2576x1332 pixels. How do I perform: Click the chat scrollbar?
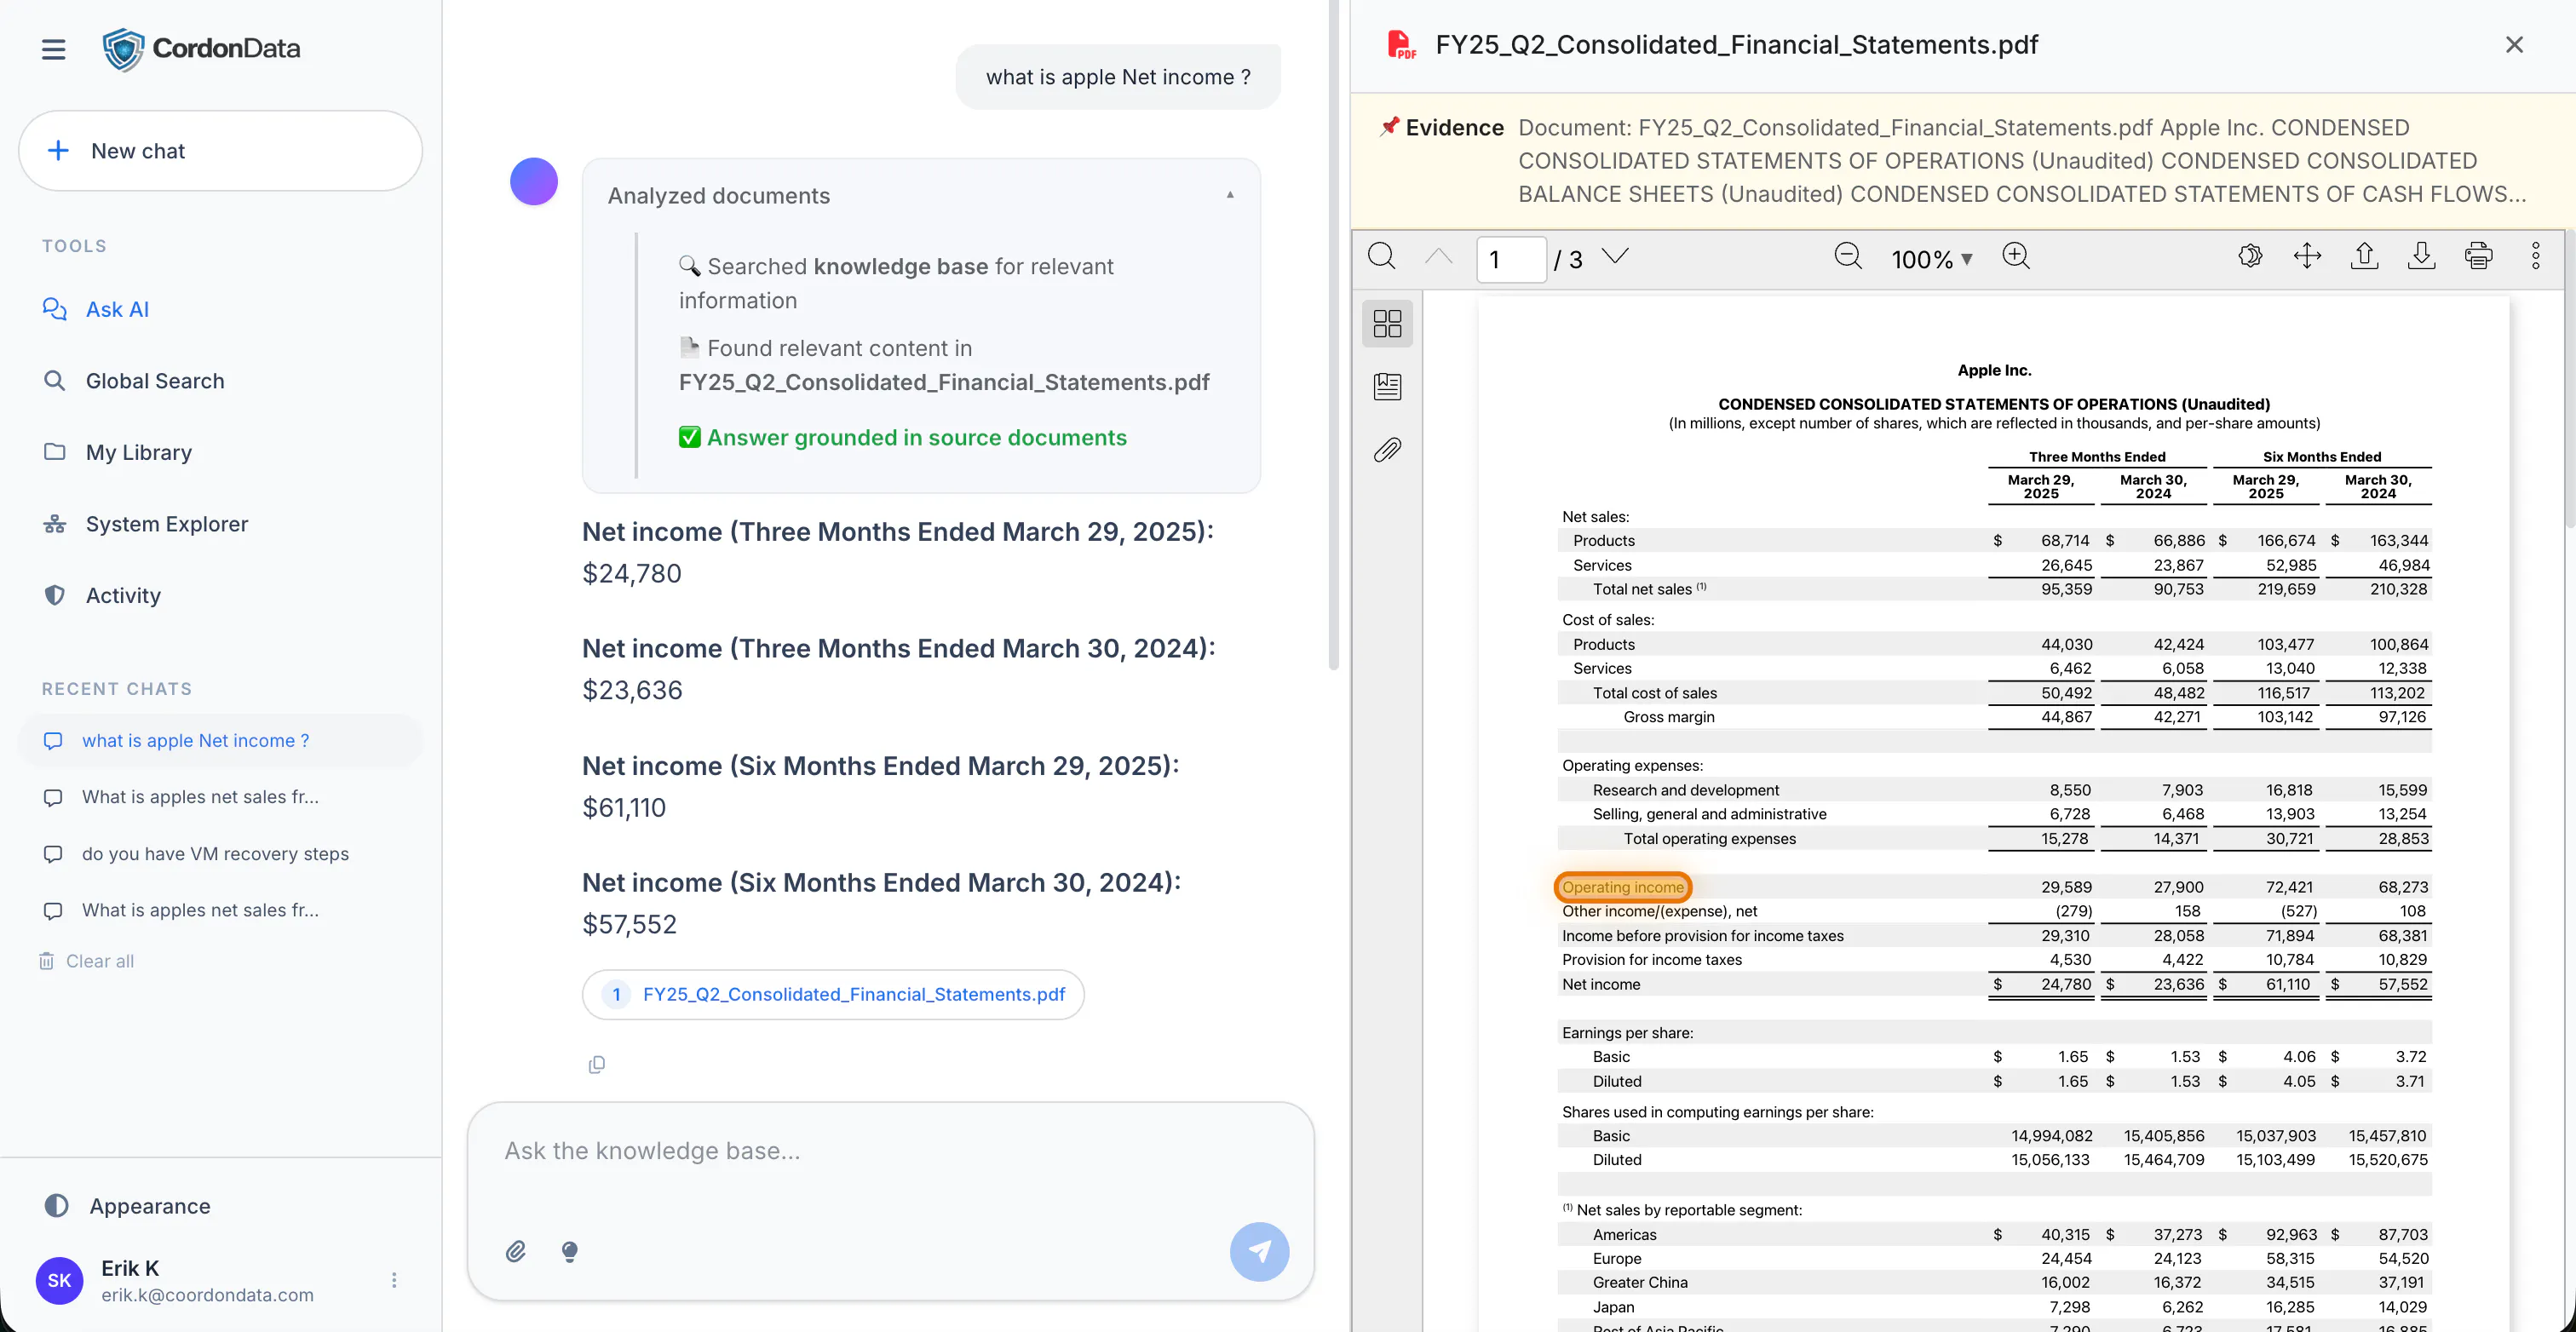click(x=1333, y=335)
